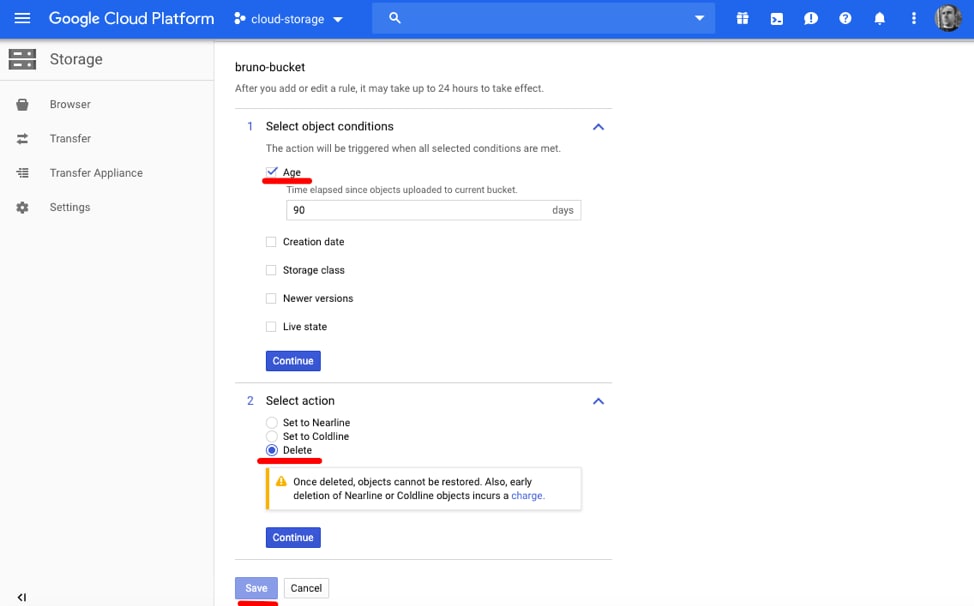Click the Save button
The image size is (974, 606).
tap(256, 588)
